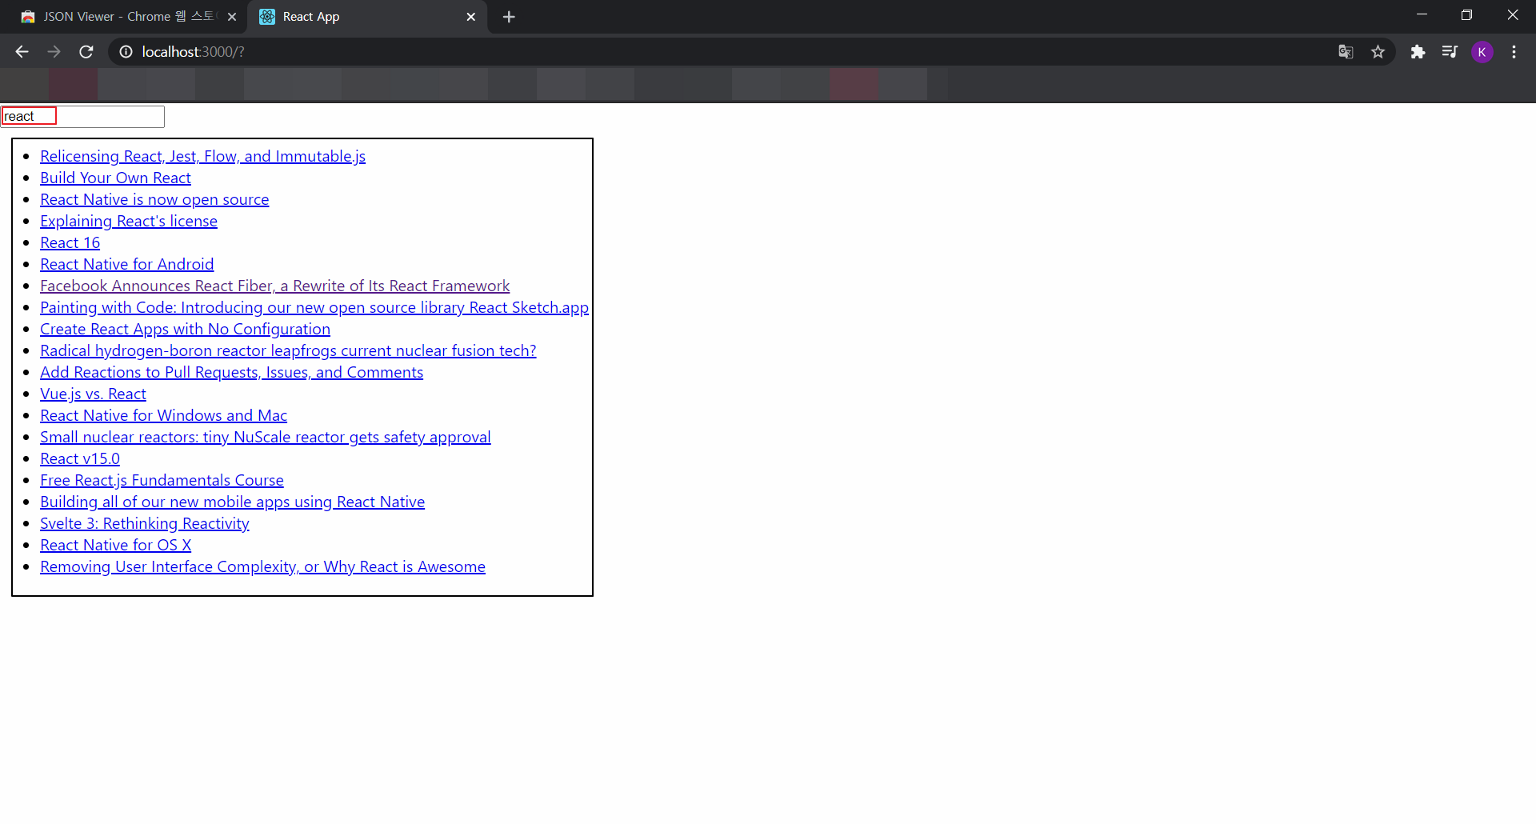1536x824 pixels.
Task: Bookmark this page with the star
Action: (1378, 52)
